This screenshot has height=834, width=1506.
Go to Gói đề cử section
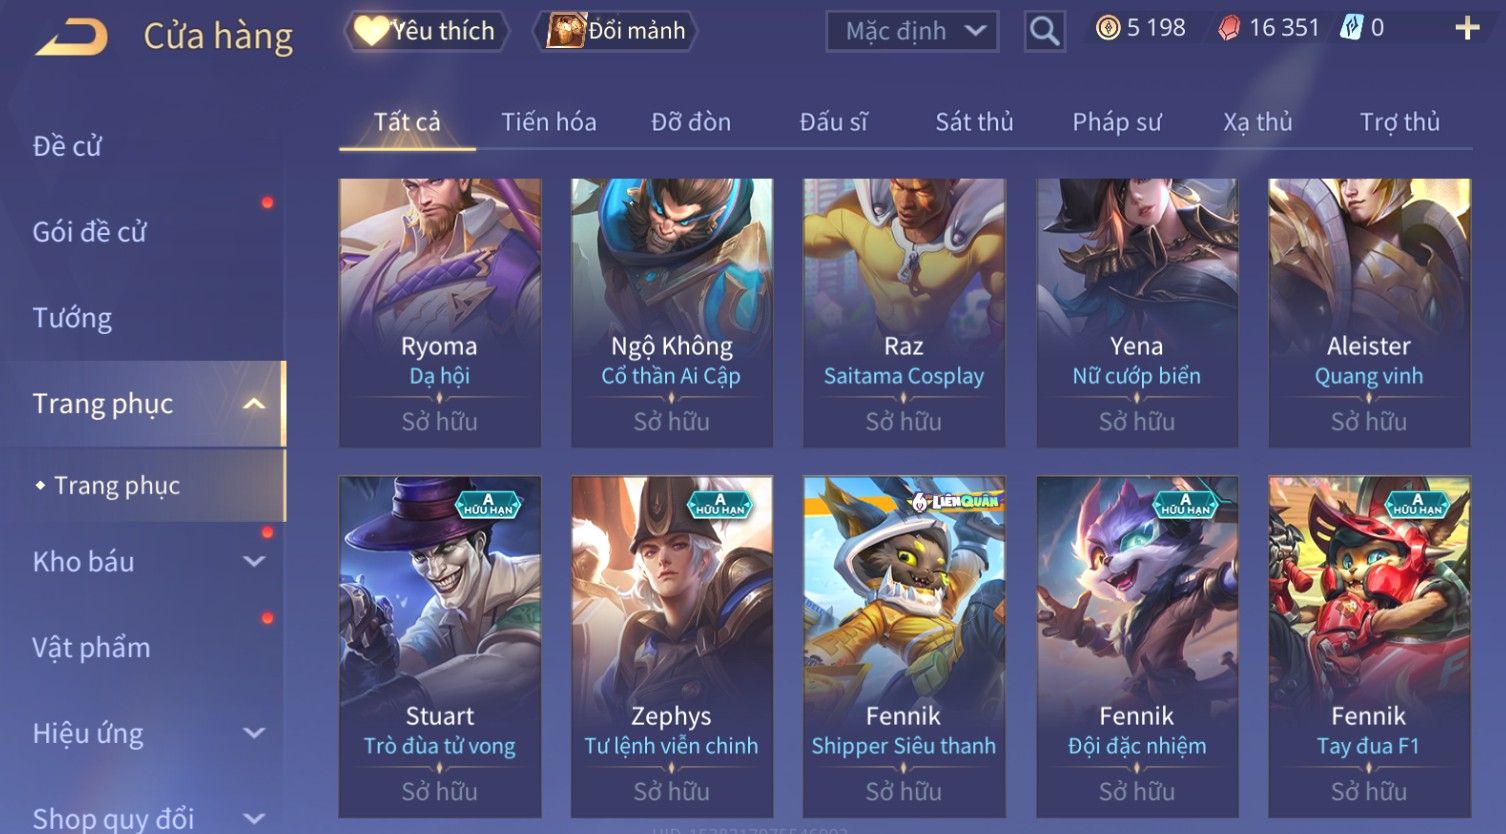tap(89, 232)
